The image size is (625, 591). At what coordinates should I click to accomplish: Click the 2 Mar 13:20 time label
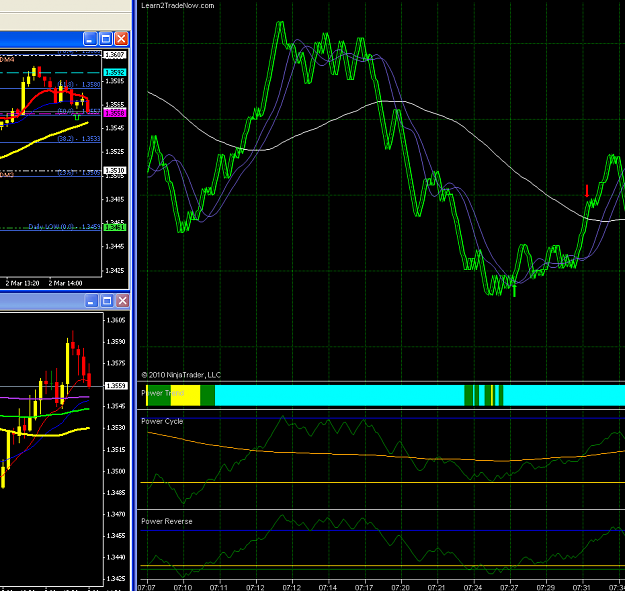point(22,283)
